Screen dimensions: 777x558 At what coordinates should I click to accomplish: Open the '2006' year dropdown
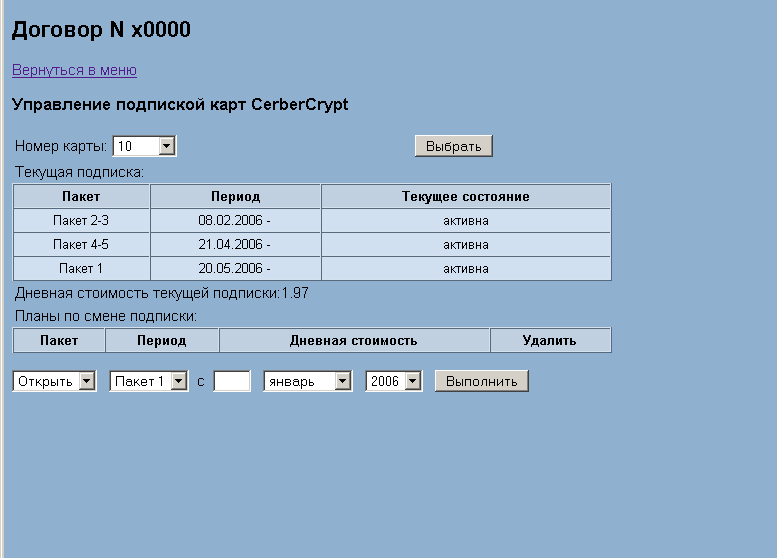[394, 381]
